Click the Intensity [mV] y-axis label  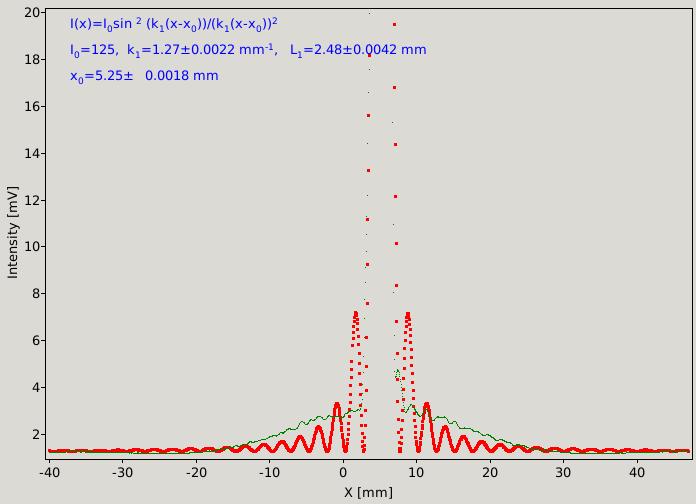pos(13,232)
